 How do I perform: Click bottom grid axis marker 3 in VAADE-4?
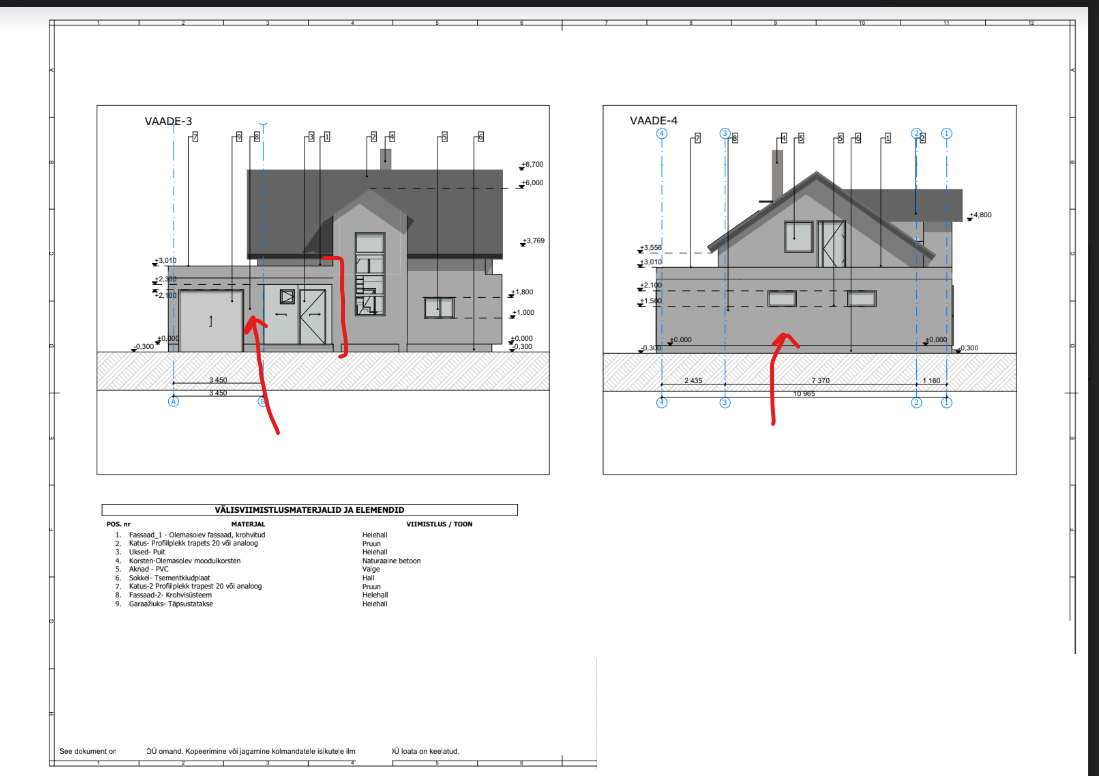point(726,402)
